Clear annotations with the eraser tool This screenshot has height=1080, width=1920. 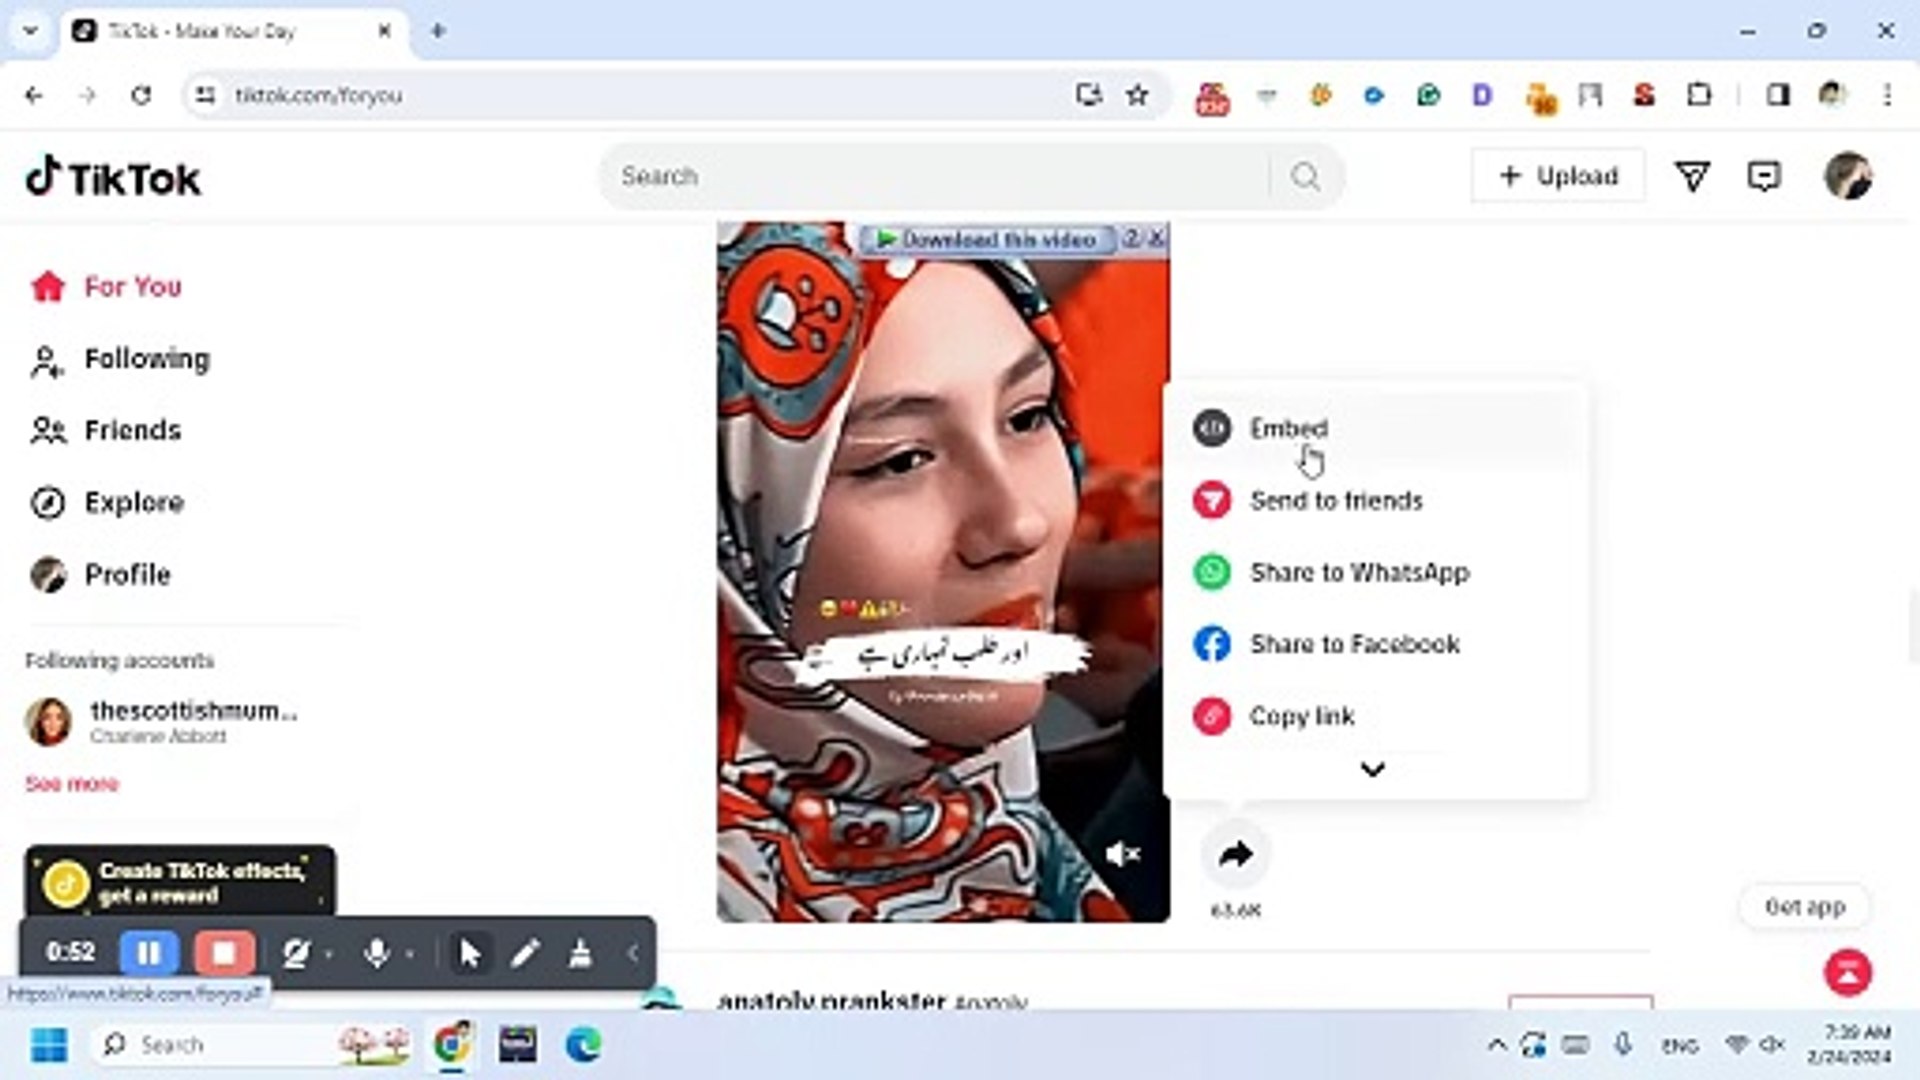point(578,953)
